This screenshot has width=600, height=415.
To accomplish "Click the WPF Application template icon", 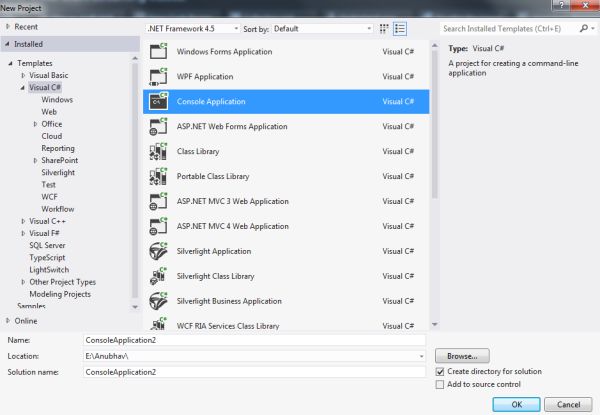I will pyautogui.click(x=158, y=76).
